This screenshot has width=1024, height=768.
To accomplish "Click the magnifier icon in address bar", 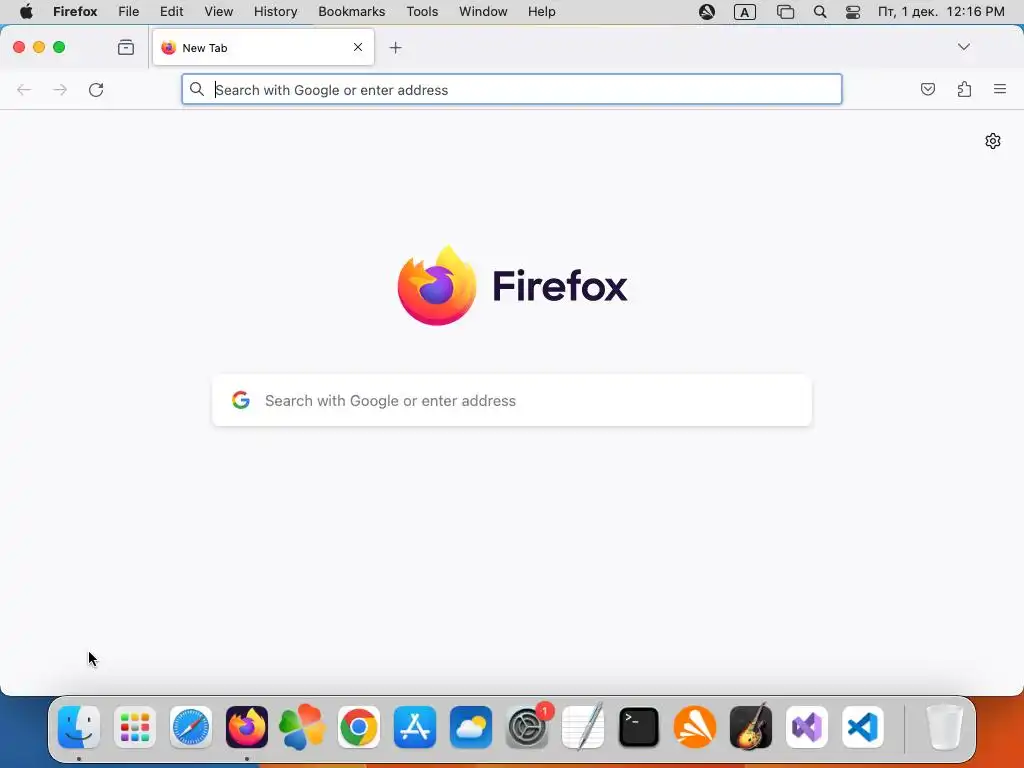I will pyautogui.click(x=197, y=89).
